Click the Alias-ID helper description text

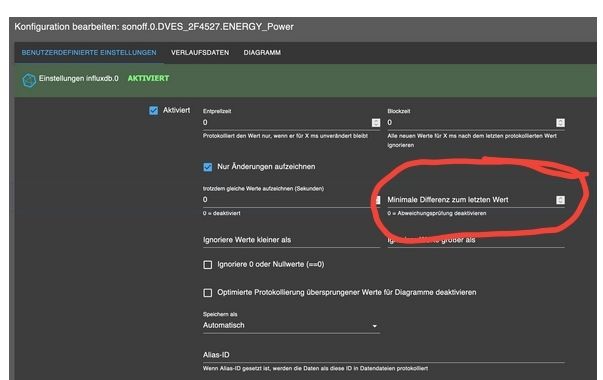point(315,368)
